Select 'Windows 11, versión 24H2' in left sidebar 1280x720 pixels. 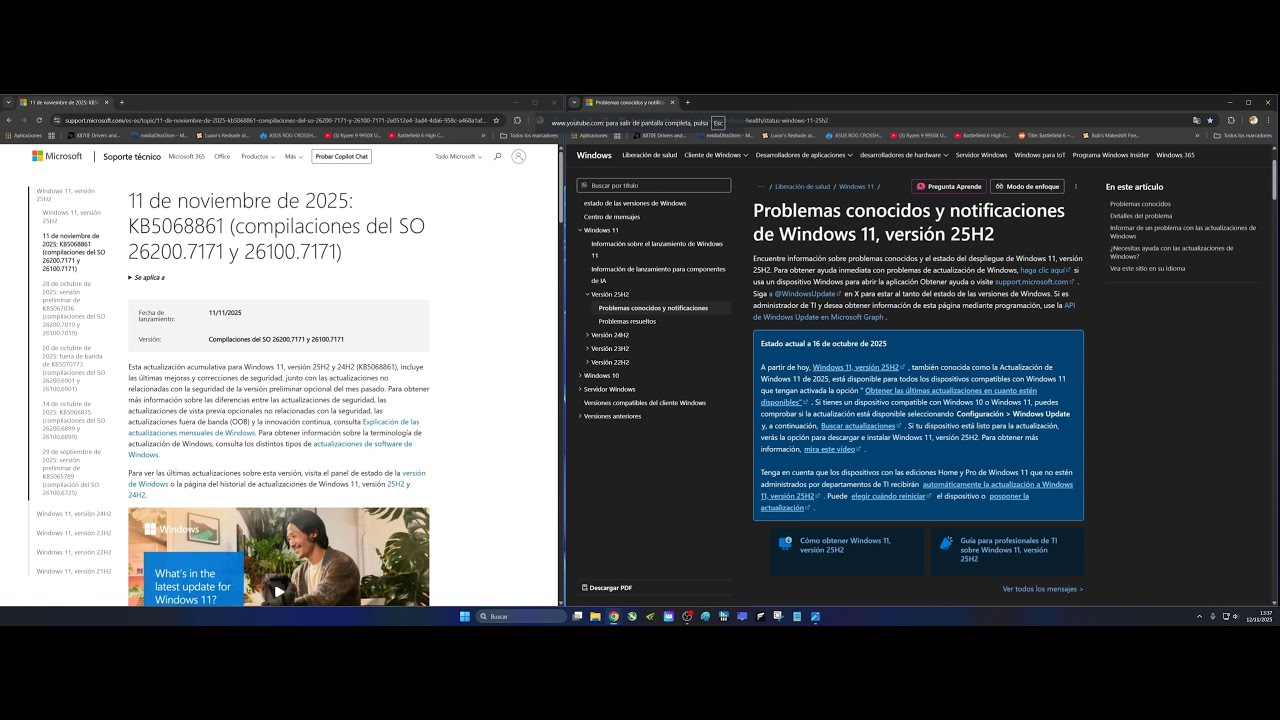pos(74,514)
